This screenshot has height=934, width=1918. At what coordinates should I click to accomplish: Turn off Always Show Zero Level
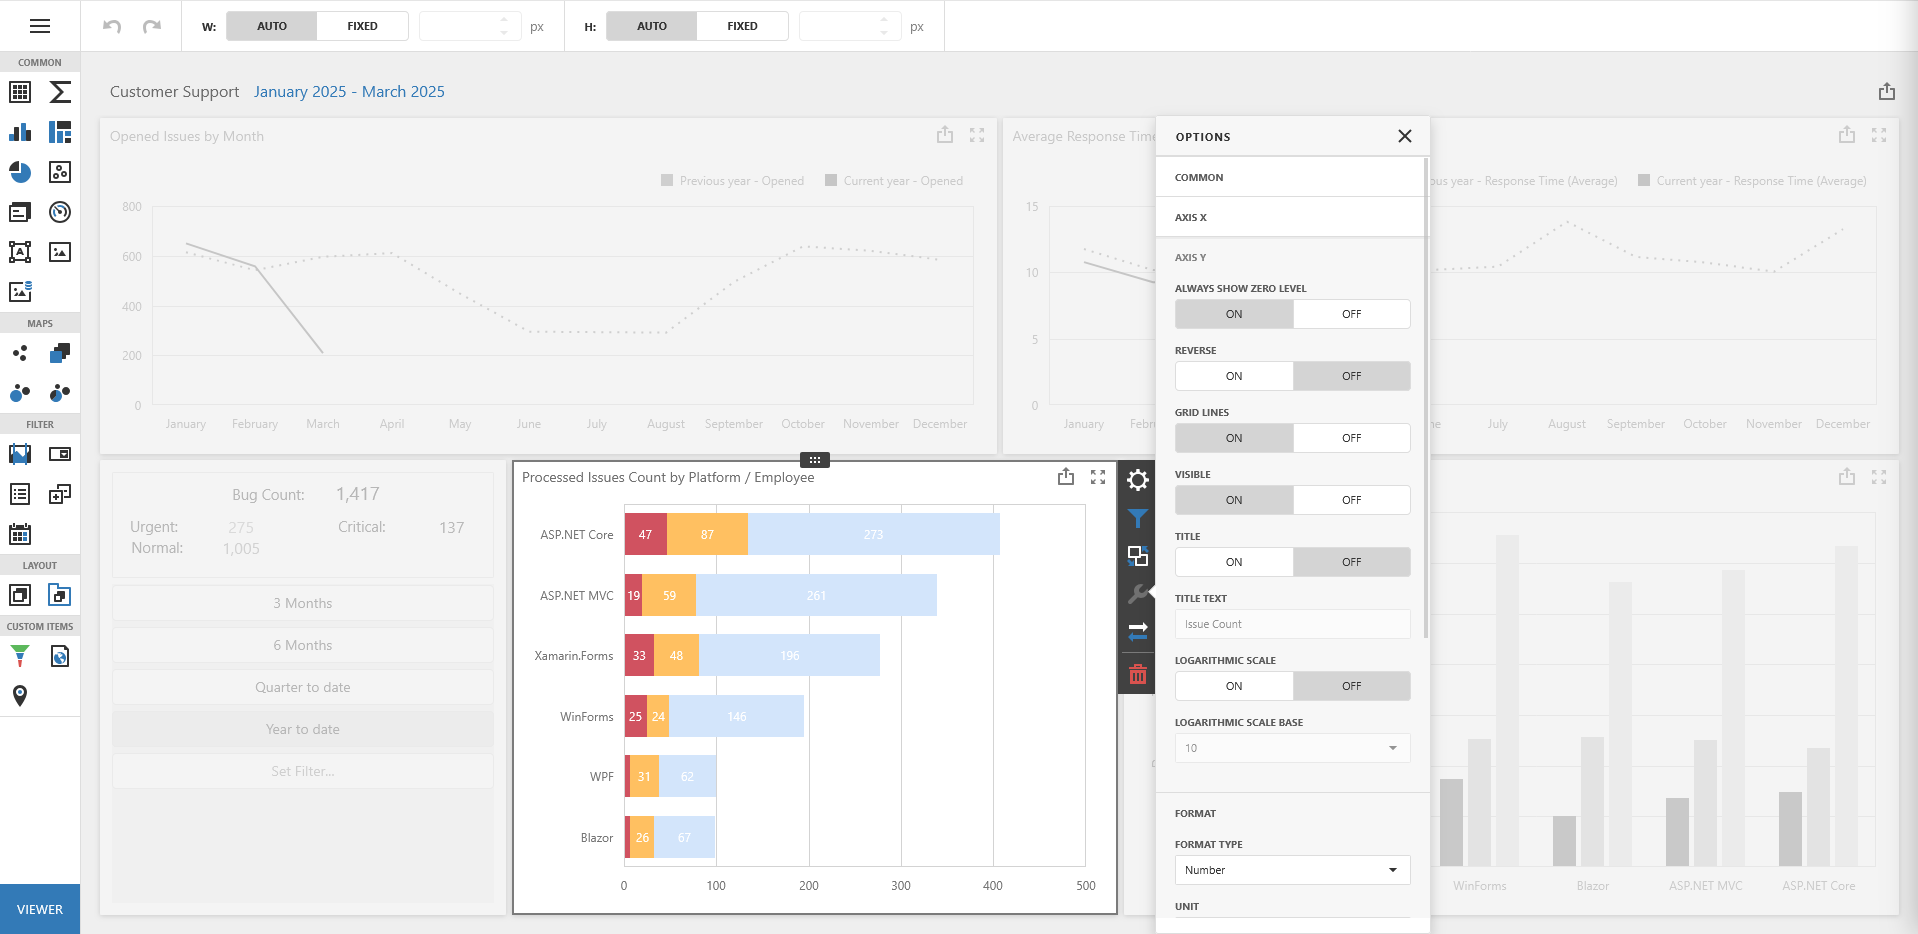1351,314
